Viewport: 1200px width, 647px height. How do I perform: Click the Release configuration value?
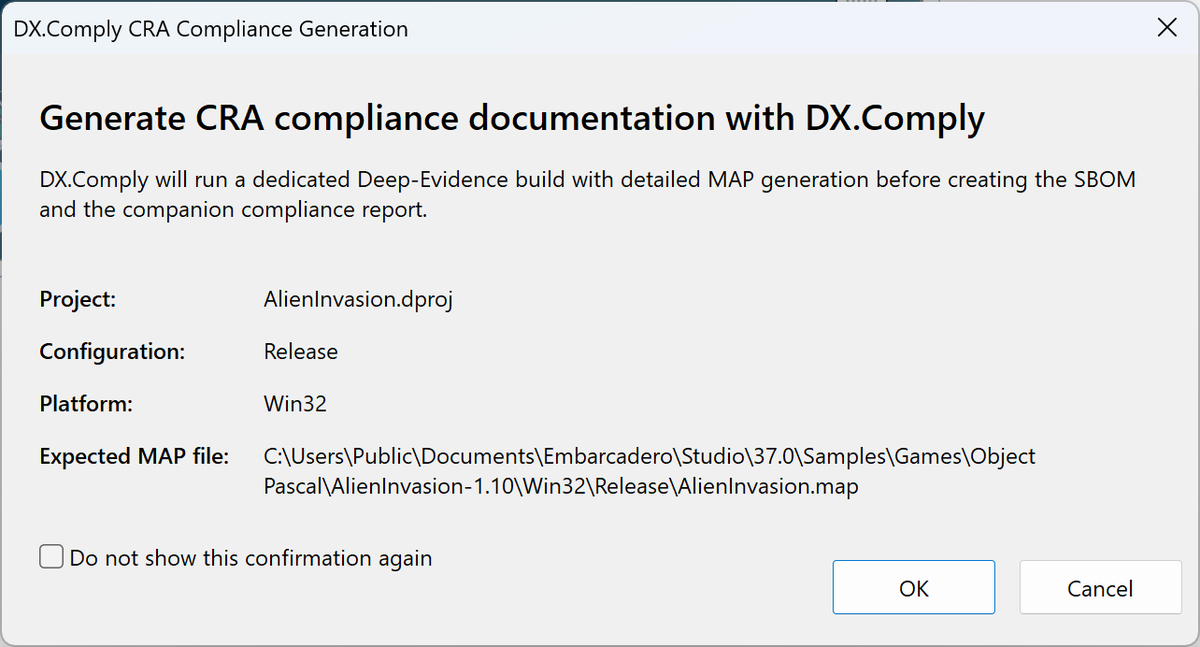click(301, 352)
